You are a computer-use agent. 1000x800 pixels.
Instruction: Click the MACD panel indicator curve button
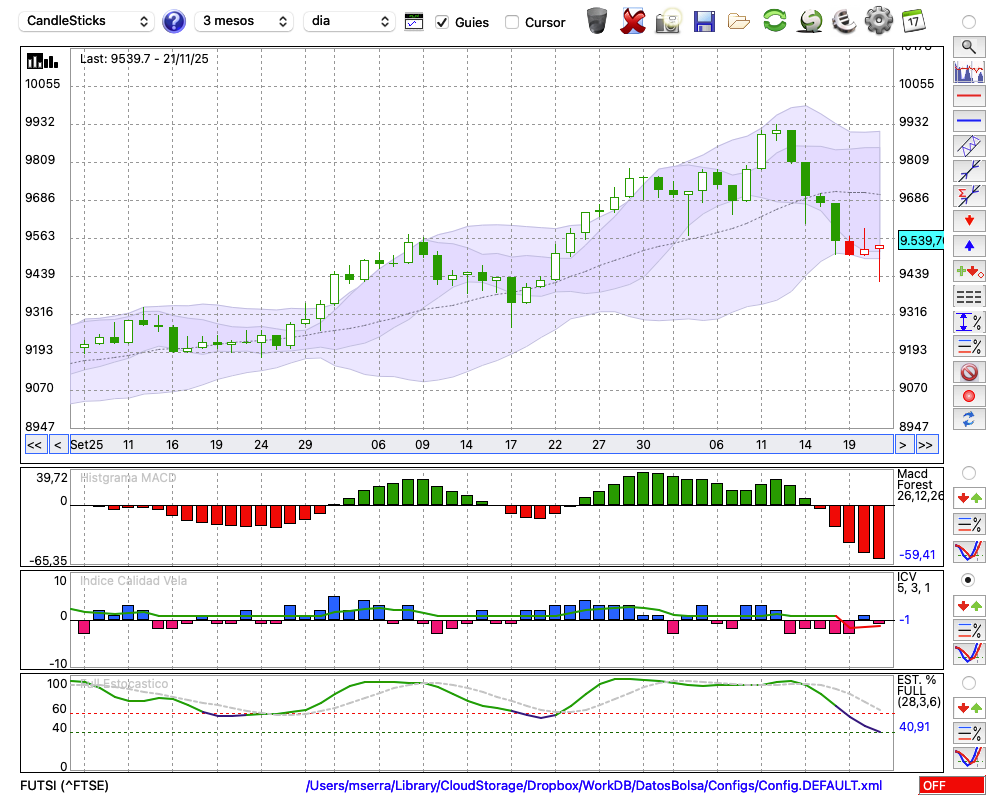[x=969, y=551]
